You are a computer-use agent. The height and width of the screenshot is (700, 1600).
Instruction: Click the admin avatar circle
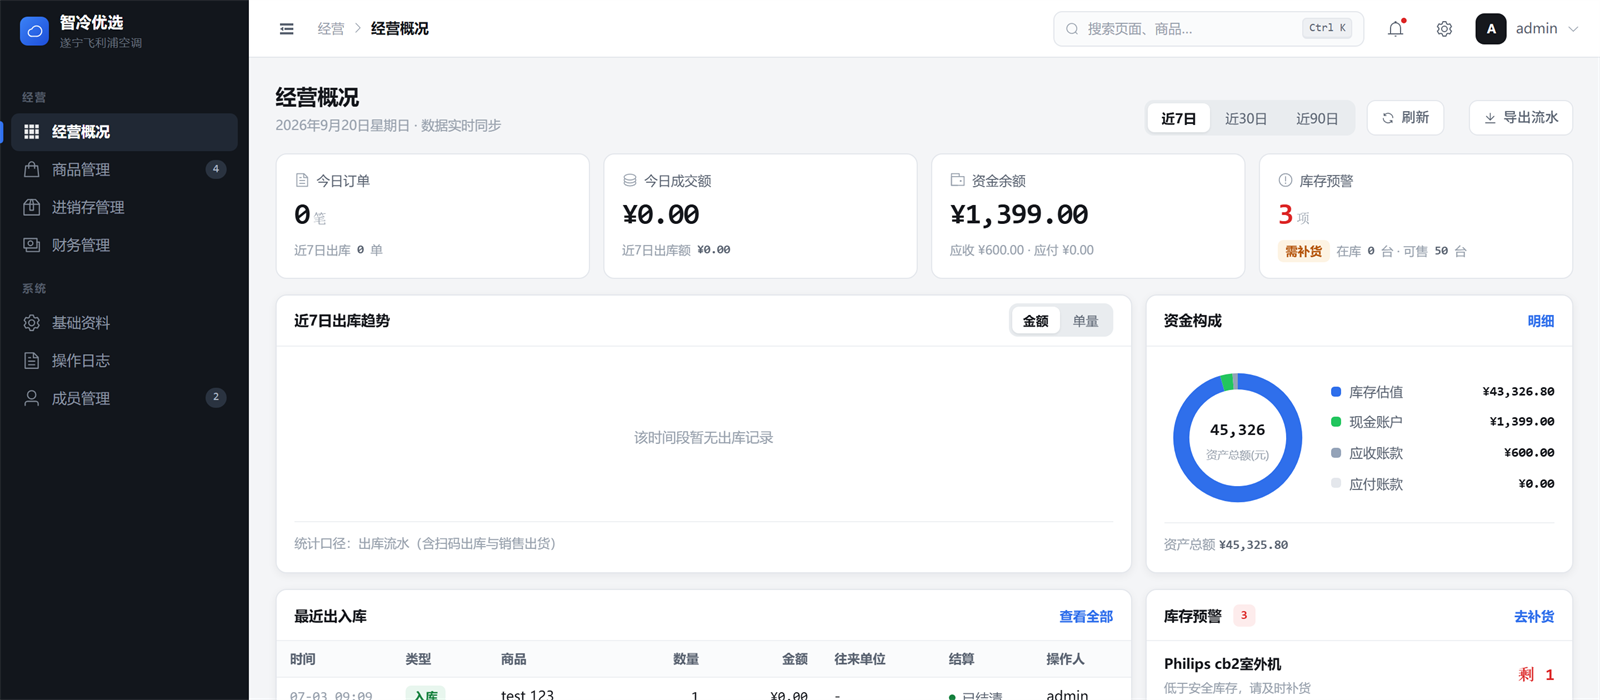(x=1491, y=29)
